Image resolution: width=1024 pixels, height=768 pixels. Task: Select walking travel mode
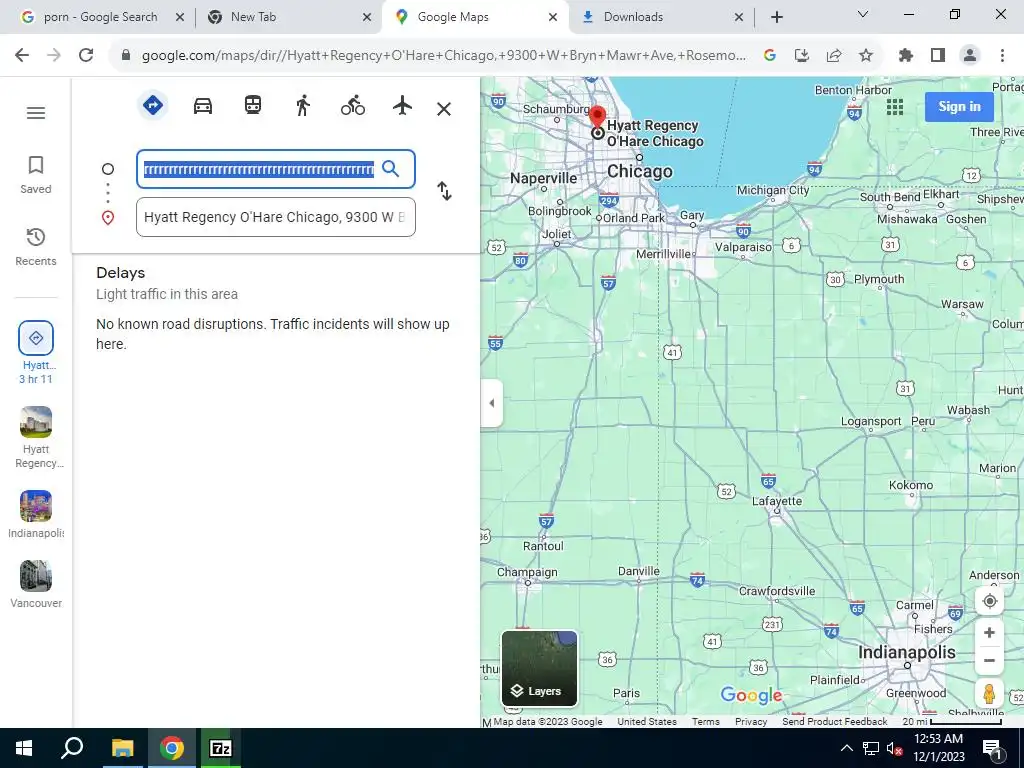tap(302, 105)
